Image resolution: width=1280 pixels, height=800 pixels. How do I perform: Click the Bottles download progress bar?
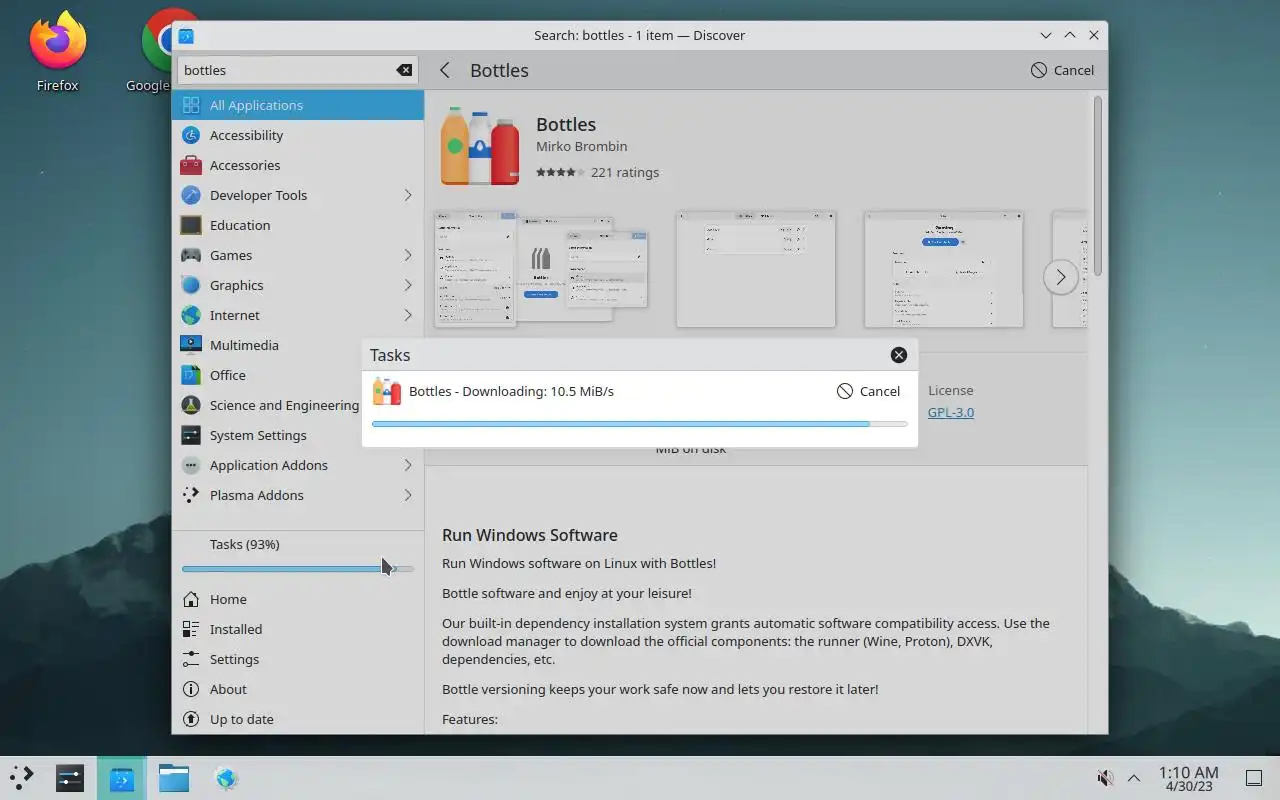click(640, 424)
